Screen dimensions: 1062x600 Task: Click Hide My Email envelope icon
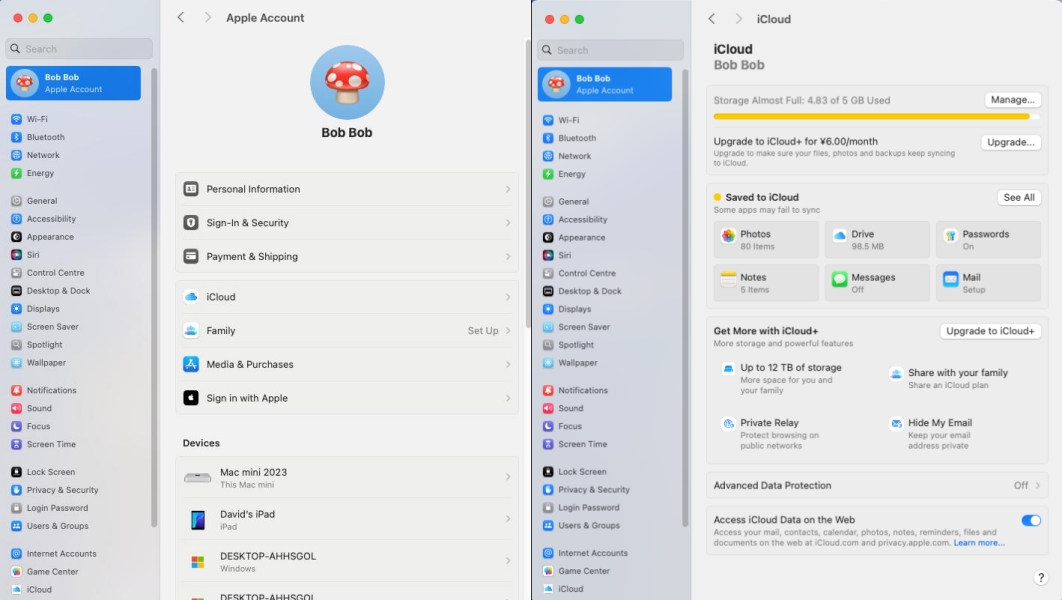(x=896, y=424)
